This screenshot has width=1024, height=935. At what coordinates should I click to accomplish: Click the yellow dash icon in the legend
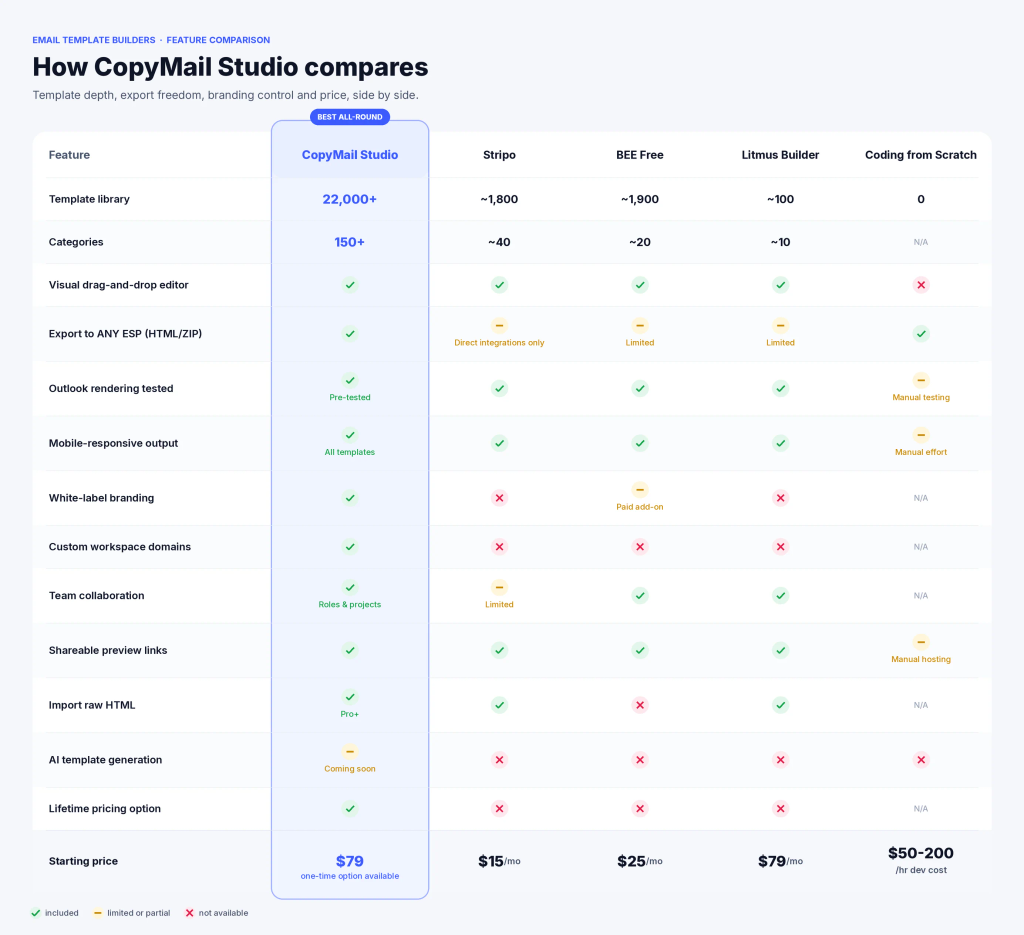97,913
